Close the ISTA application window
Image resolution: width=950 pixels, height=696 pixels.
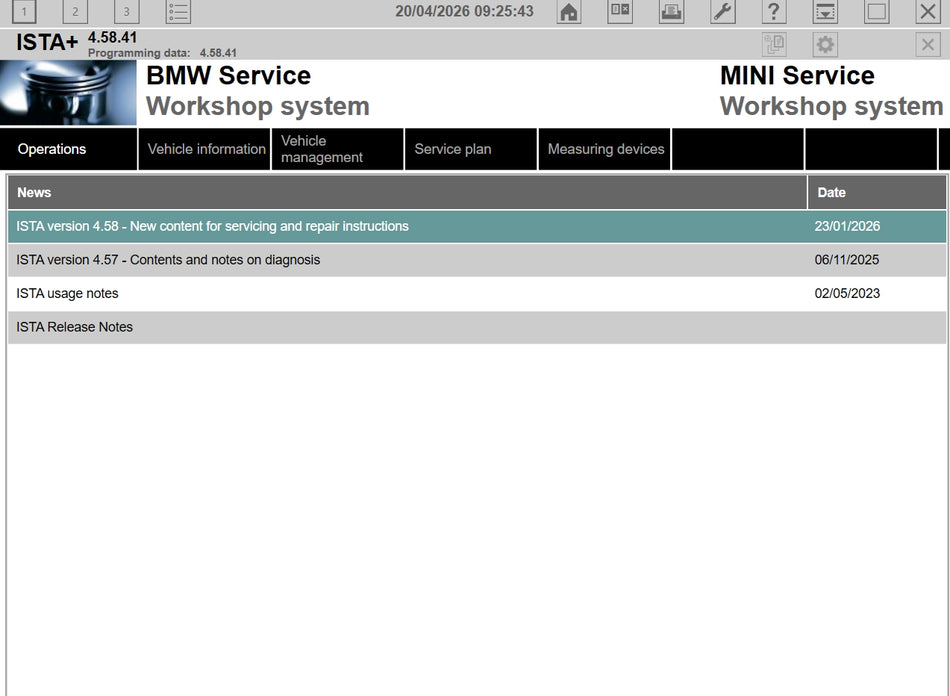pos(928,12)
